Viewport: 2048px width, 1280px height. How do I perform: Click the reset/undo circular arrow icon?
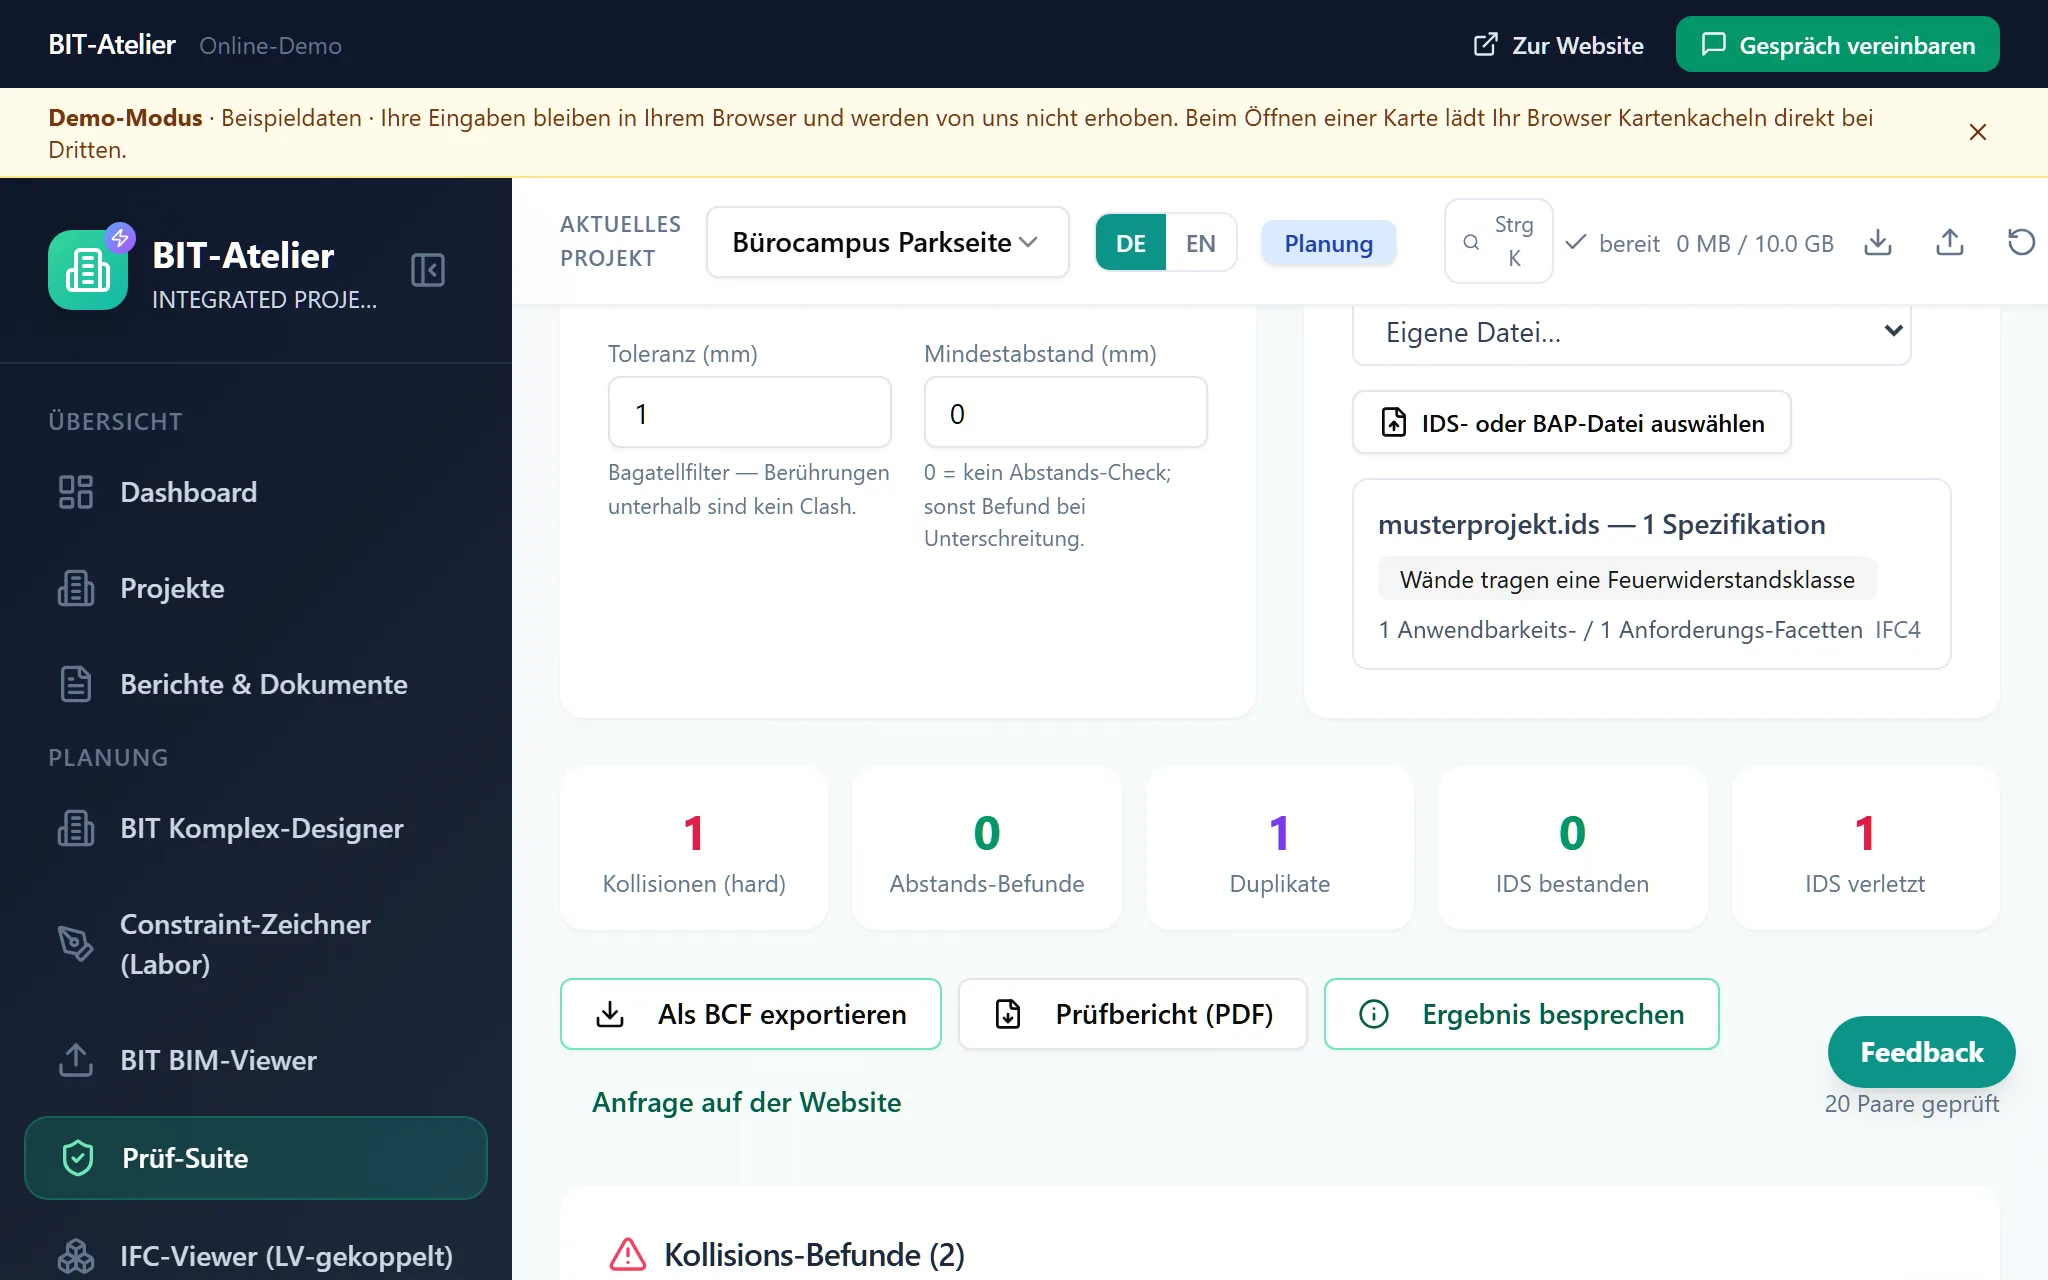pos(2021,243)
